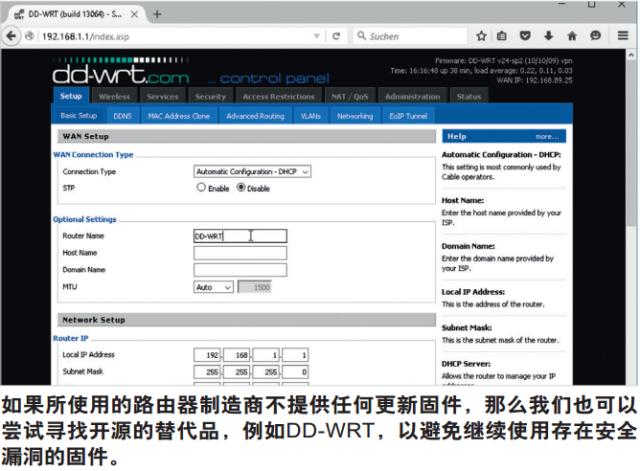
Task: Close the DD-WRT browser tab
Action: point(134,14)
